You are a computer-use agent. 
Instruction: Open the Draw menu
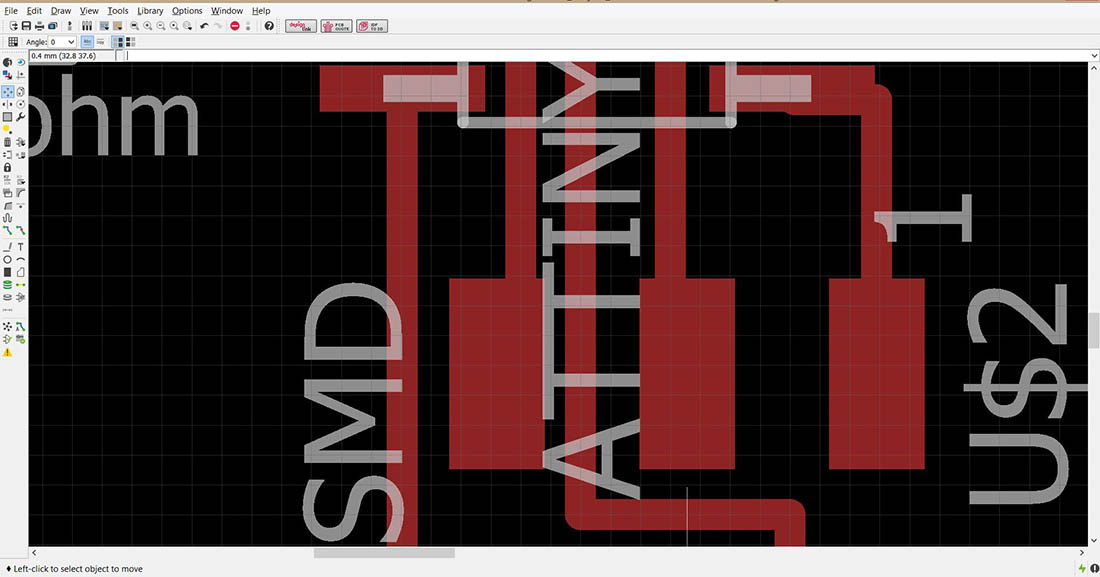click(x=61, y=11)
